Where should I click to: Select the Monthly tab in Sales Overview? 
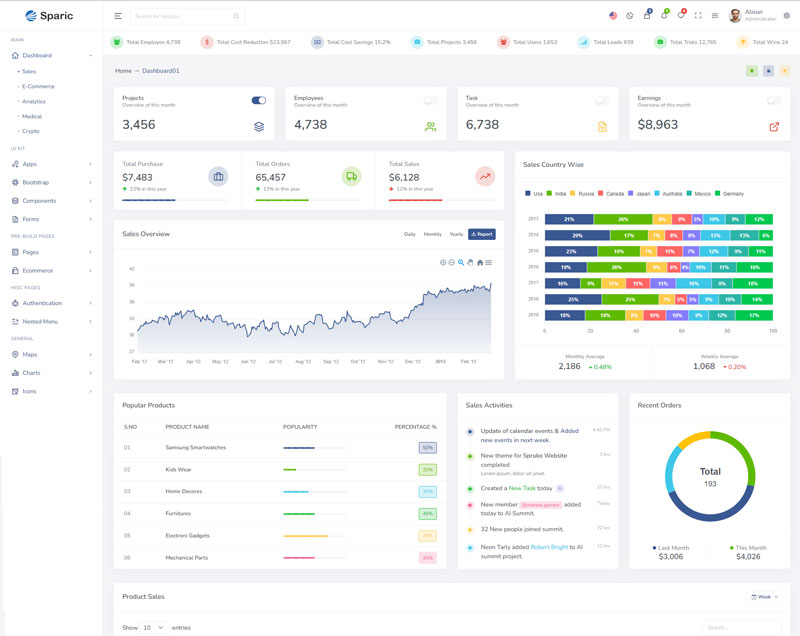(432, 234)
